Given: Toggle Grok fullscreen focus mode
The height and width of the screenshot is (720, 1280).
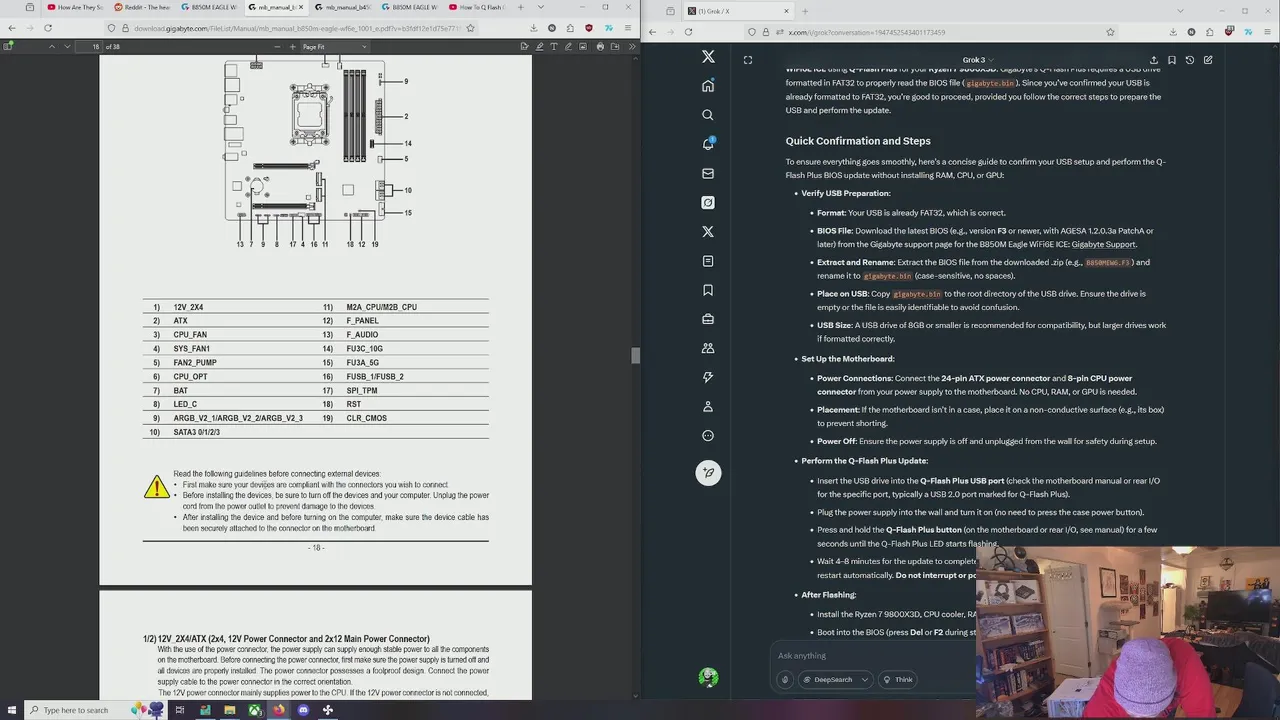Looking at the screenshot, I should pos(748,60).
